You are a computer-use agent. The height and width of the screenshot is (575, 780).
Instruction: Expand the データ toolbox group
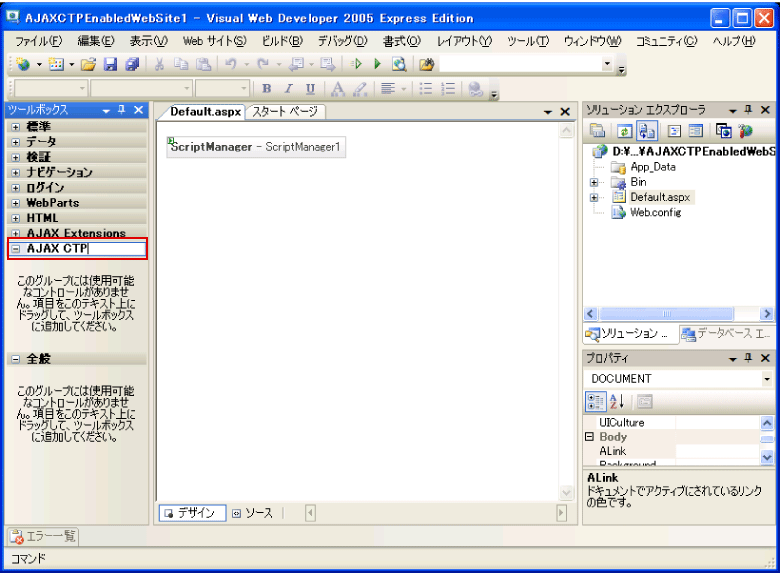tap(15, 142)
